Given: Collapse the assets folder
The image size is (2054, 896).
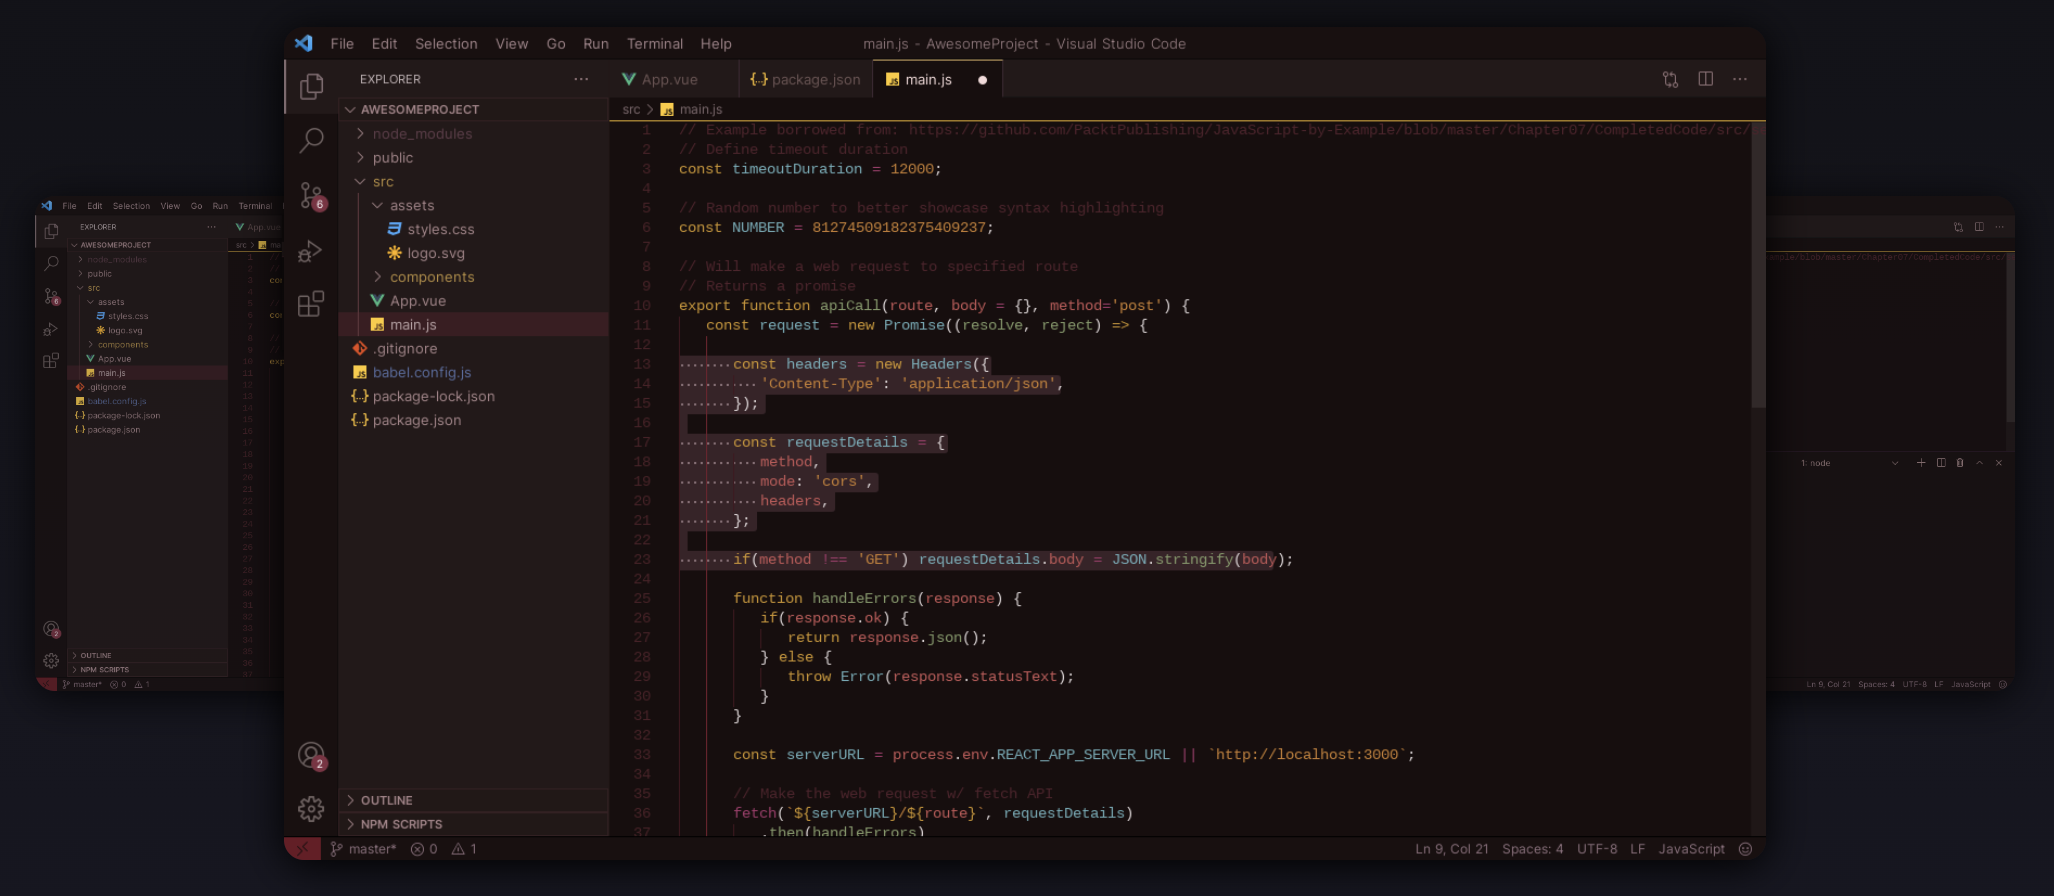Looking at the screenshot, I should coord(474,205).
